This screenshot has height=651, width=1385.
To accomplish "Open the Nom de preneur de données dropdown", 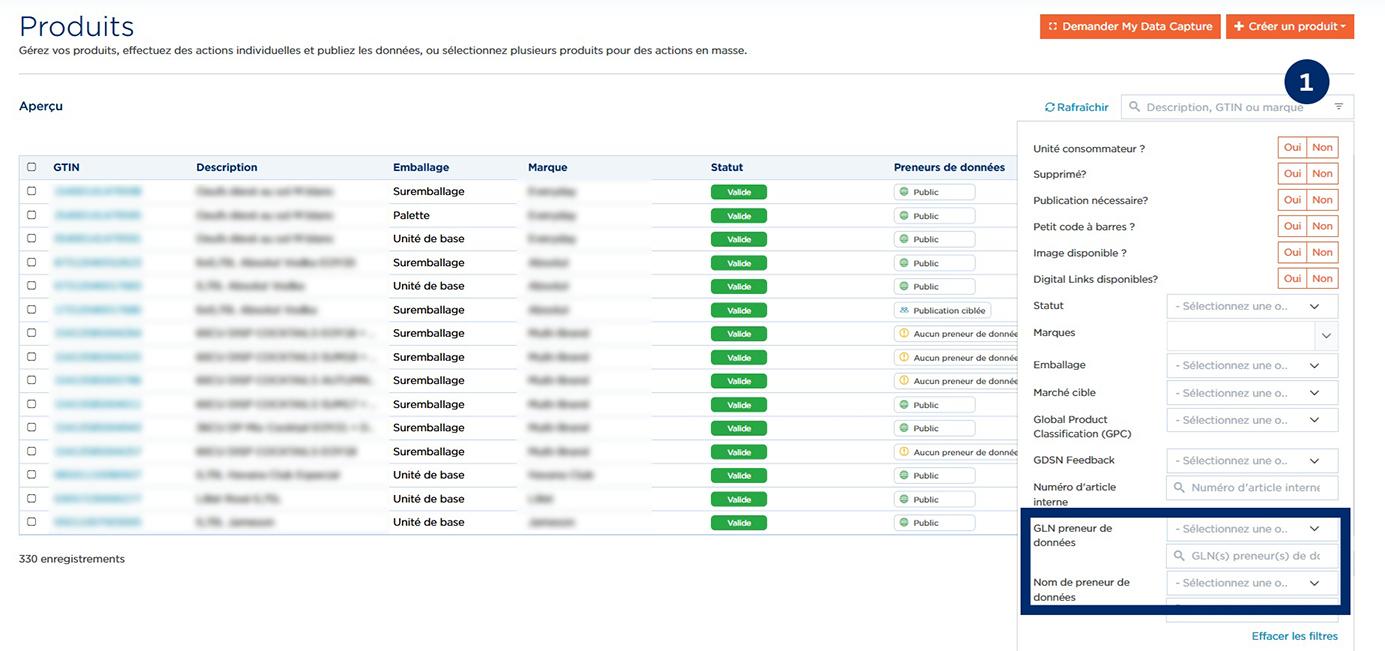I will [x=1252, y=583].
